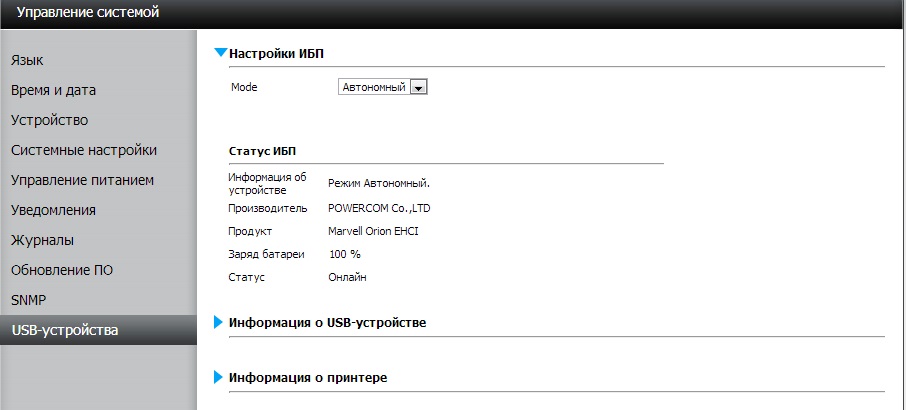
Task: Click the Управление системой header title
Action: pos(88,13)
